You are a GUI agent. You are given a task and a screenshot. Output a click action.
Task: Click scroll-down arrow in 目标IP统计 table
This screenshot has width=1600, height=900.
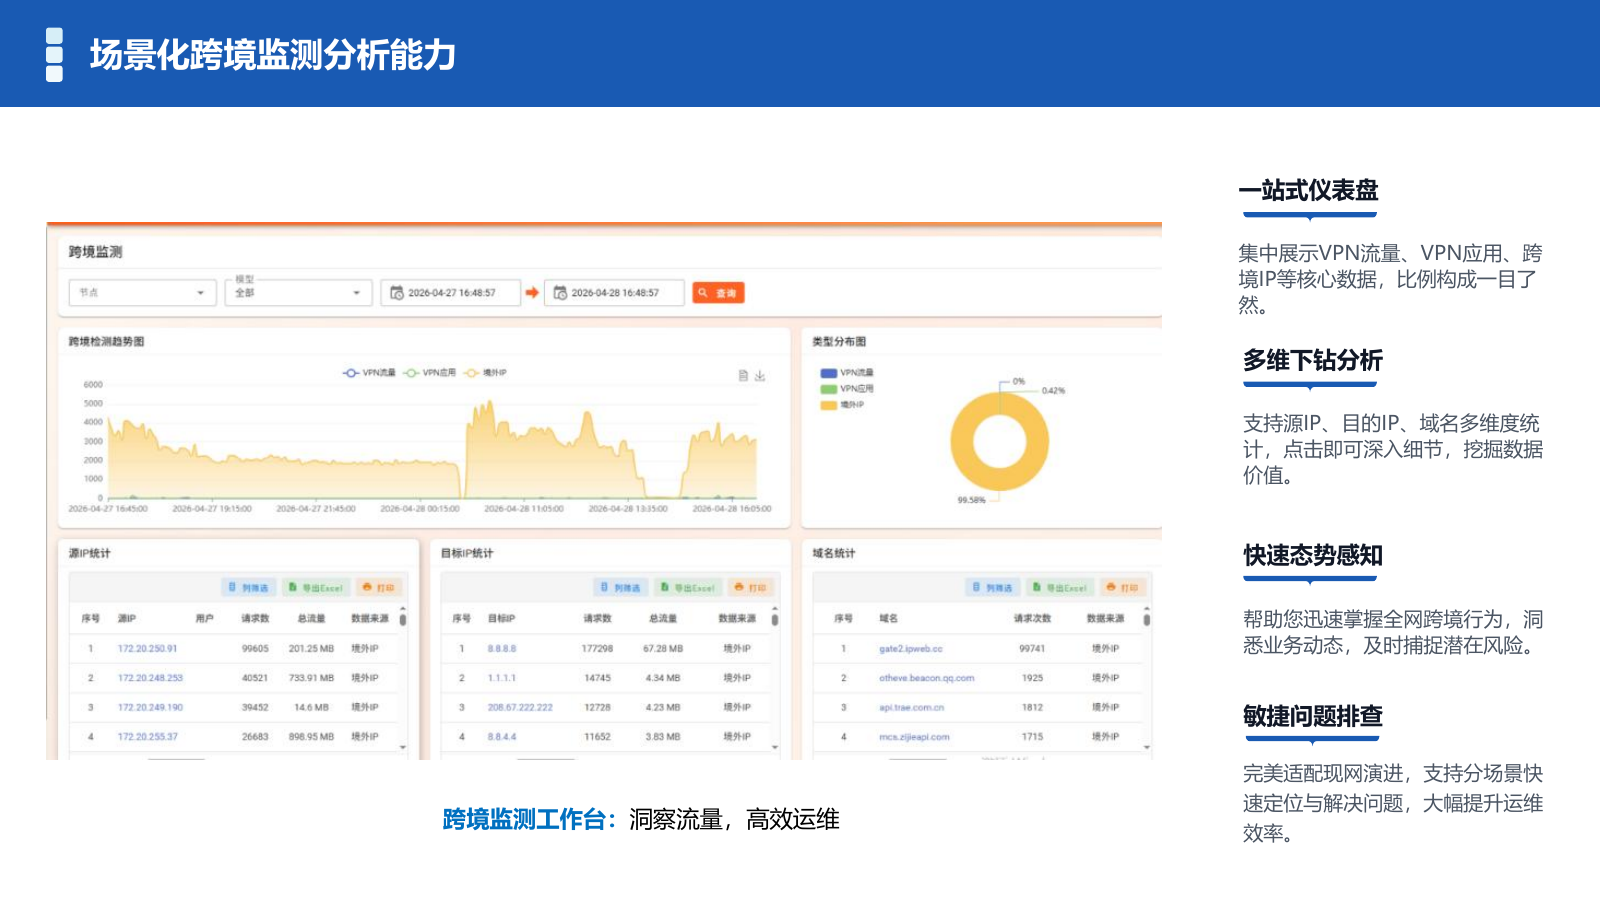pyautogui.click(x=775, y=747)
